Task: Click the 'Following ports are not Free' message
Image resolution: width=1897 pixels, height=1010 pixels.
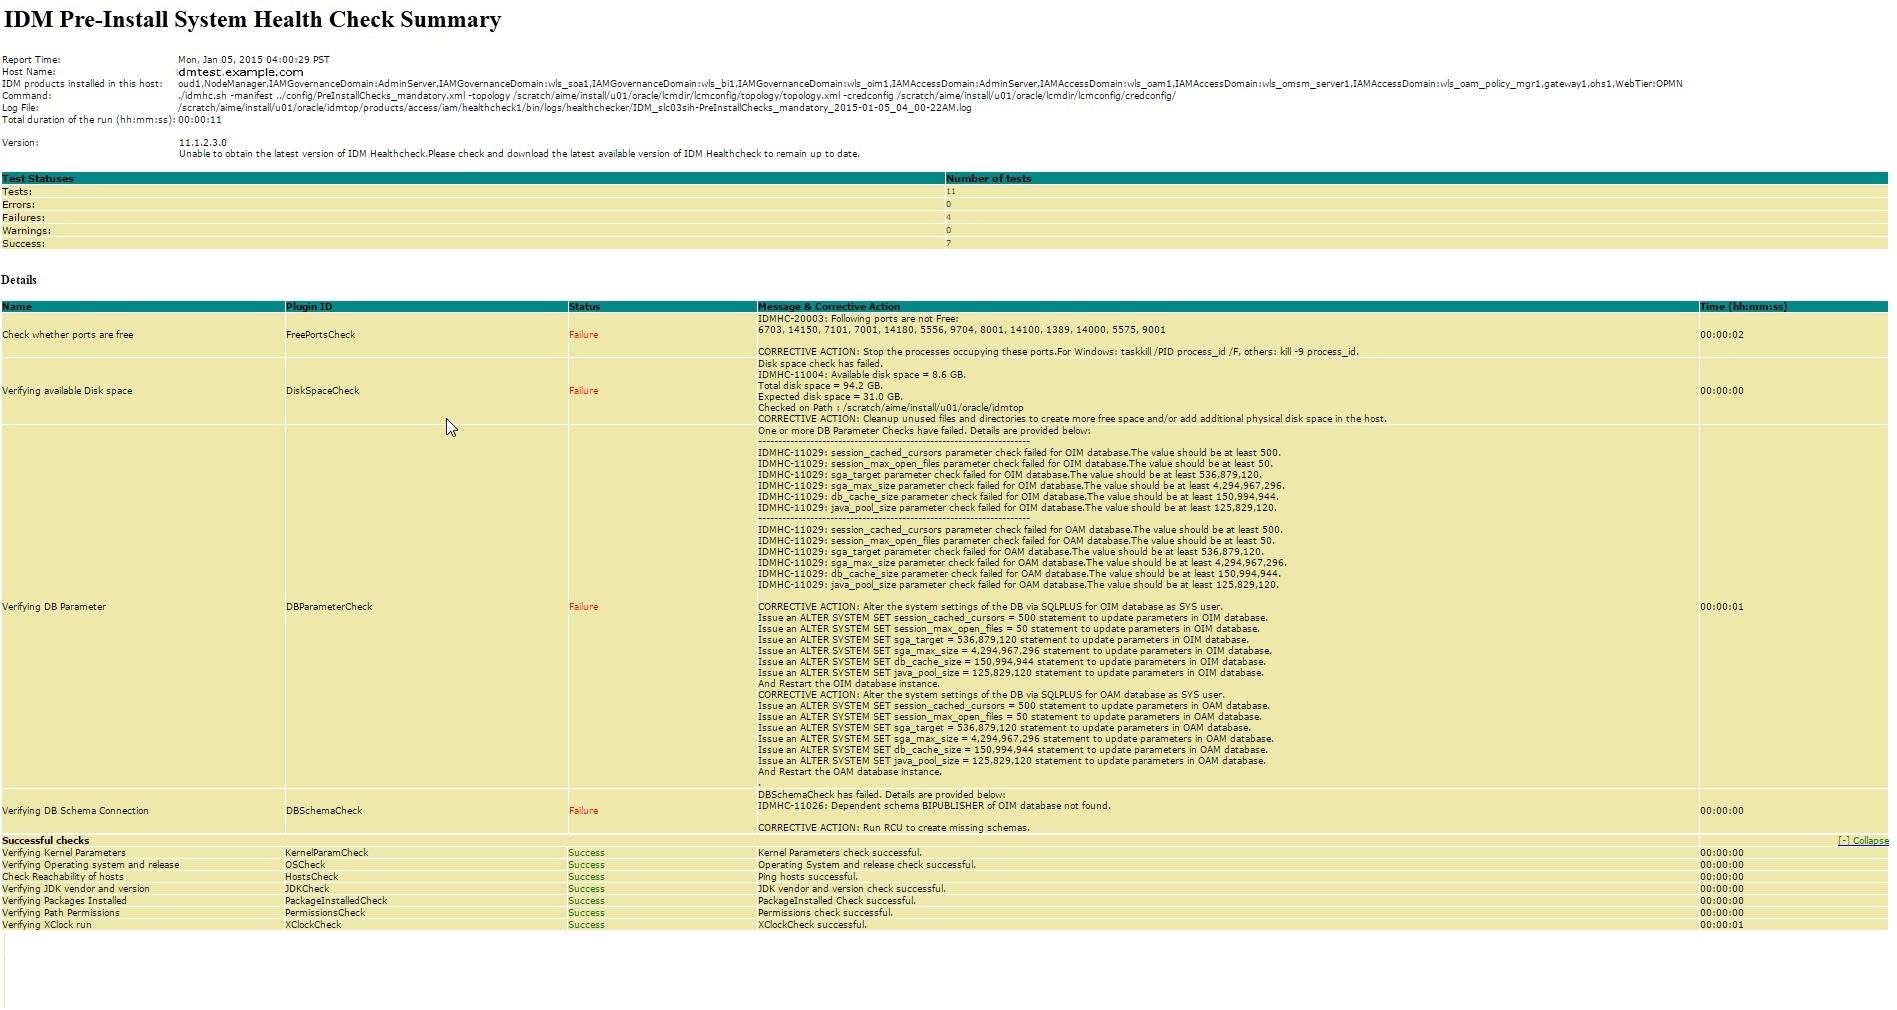Action: [858, 319]
